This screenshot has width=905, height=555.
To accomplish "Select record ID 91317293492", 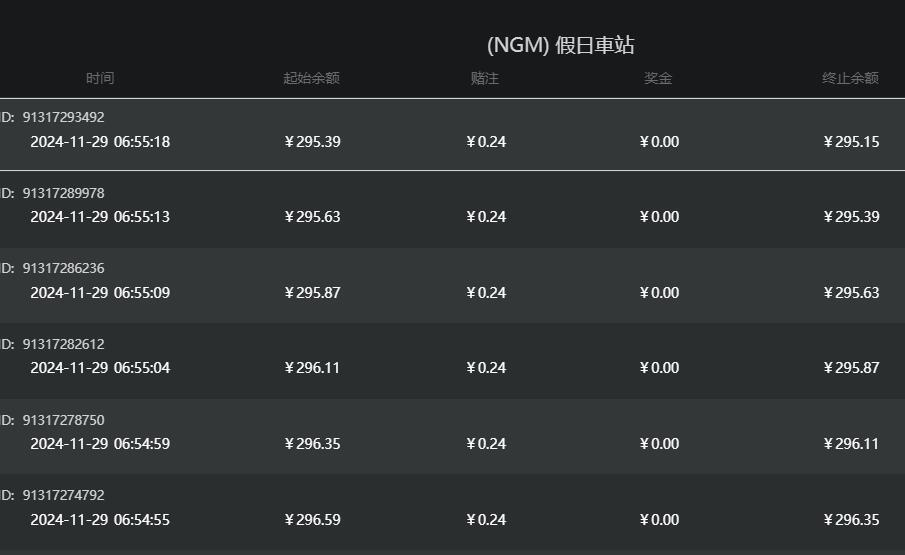I will (63, 117).
